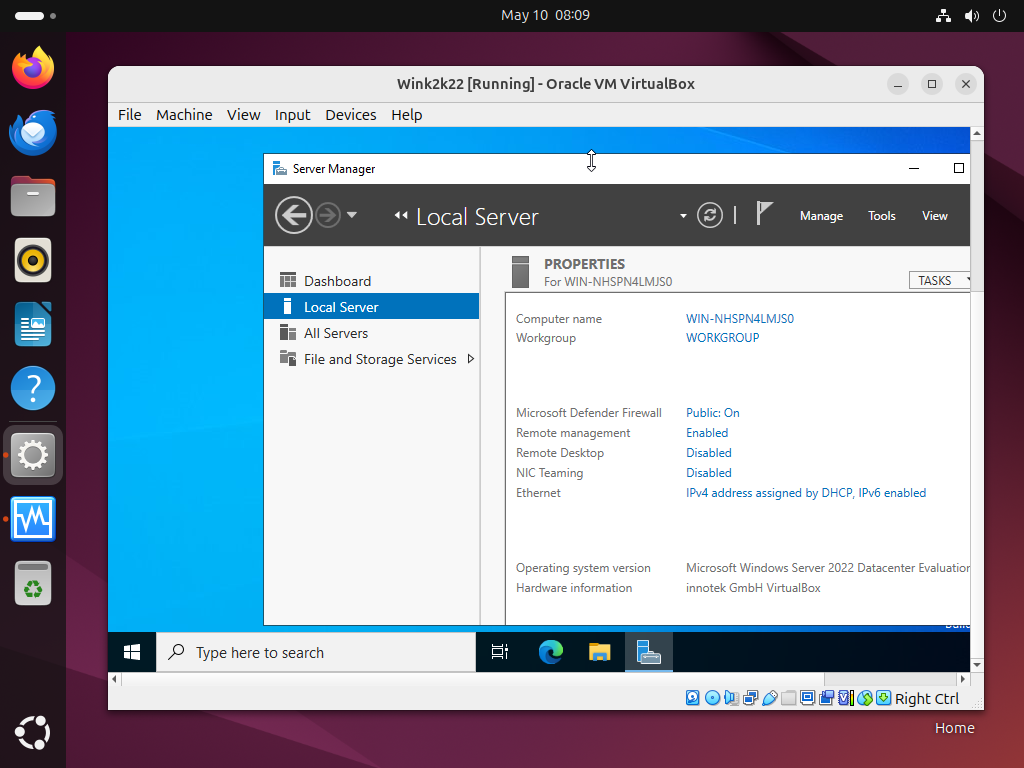The image size is (1024, 768).
Task: Open the clock showing May 10 08:09
Action: [545, 15]
